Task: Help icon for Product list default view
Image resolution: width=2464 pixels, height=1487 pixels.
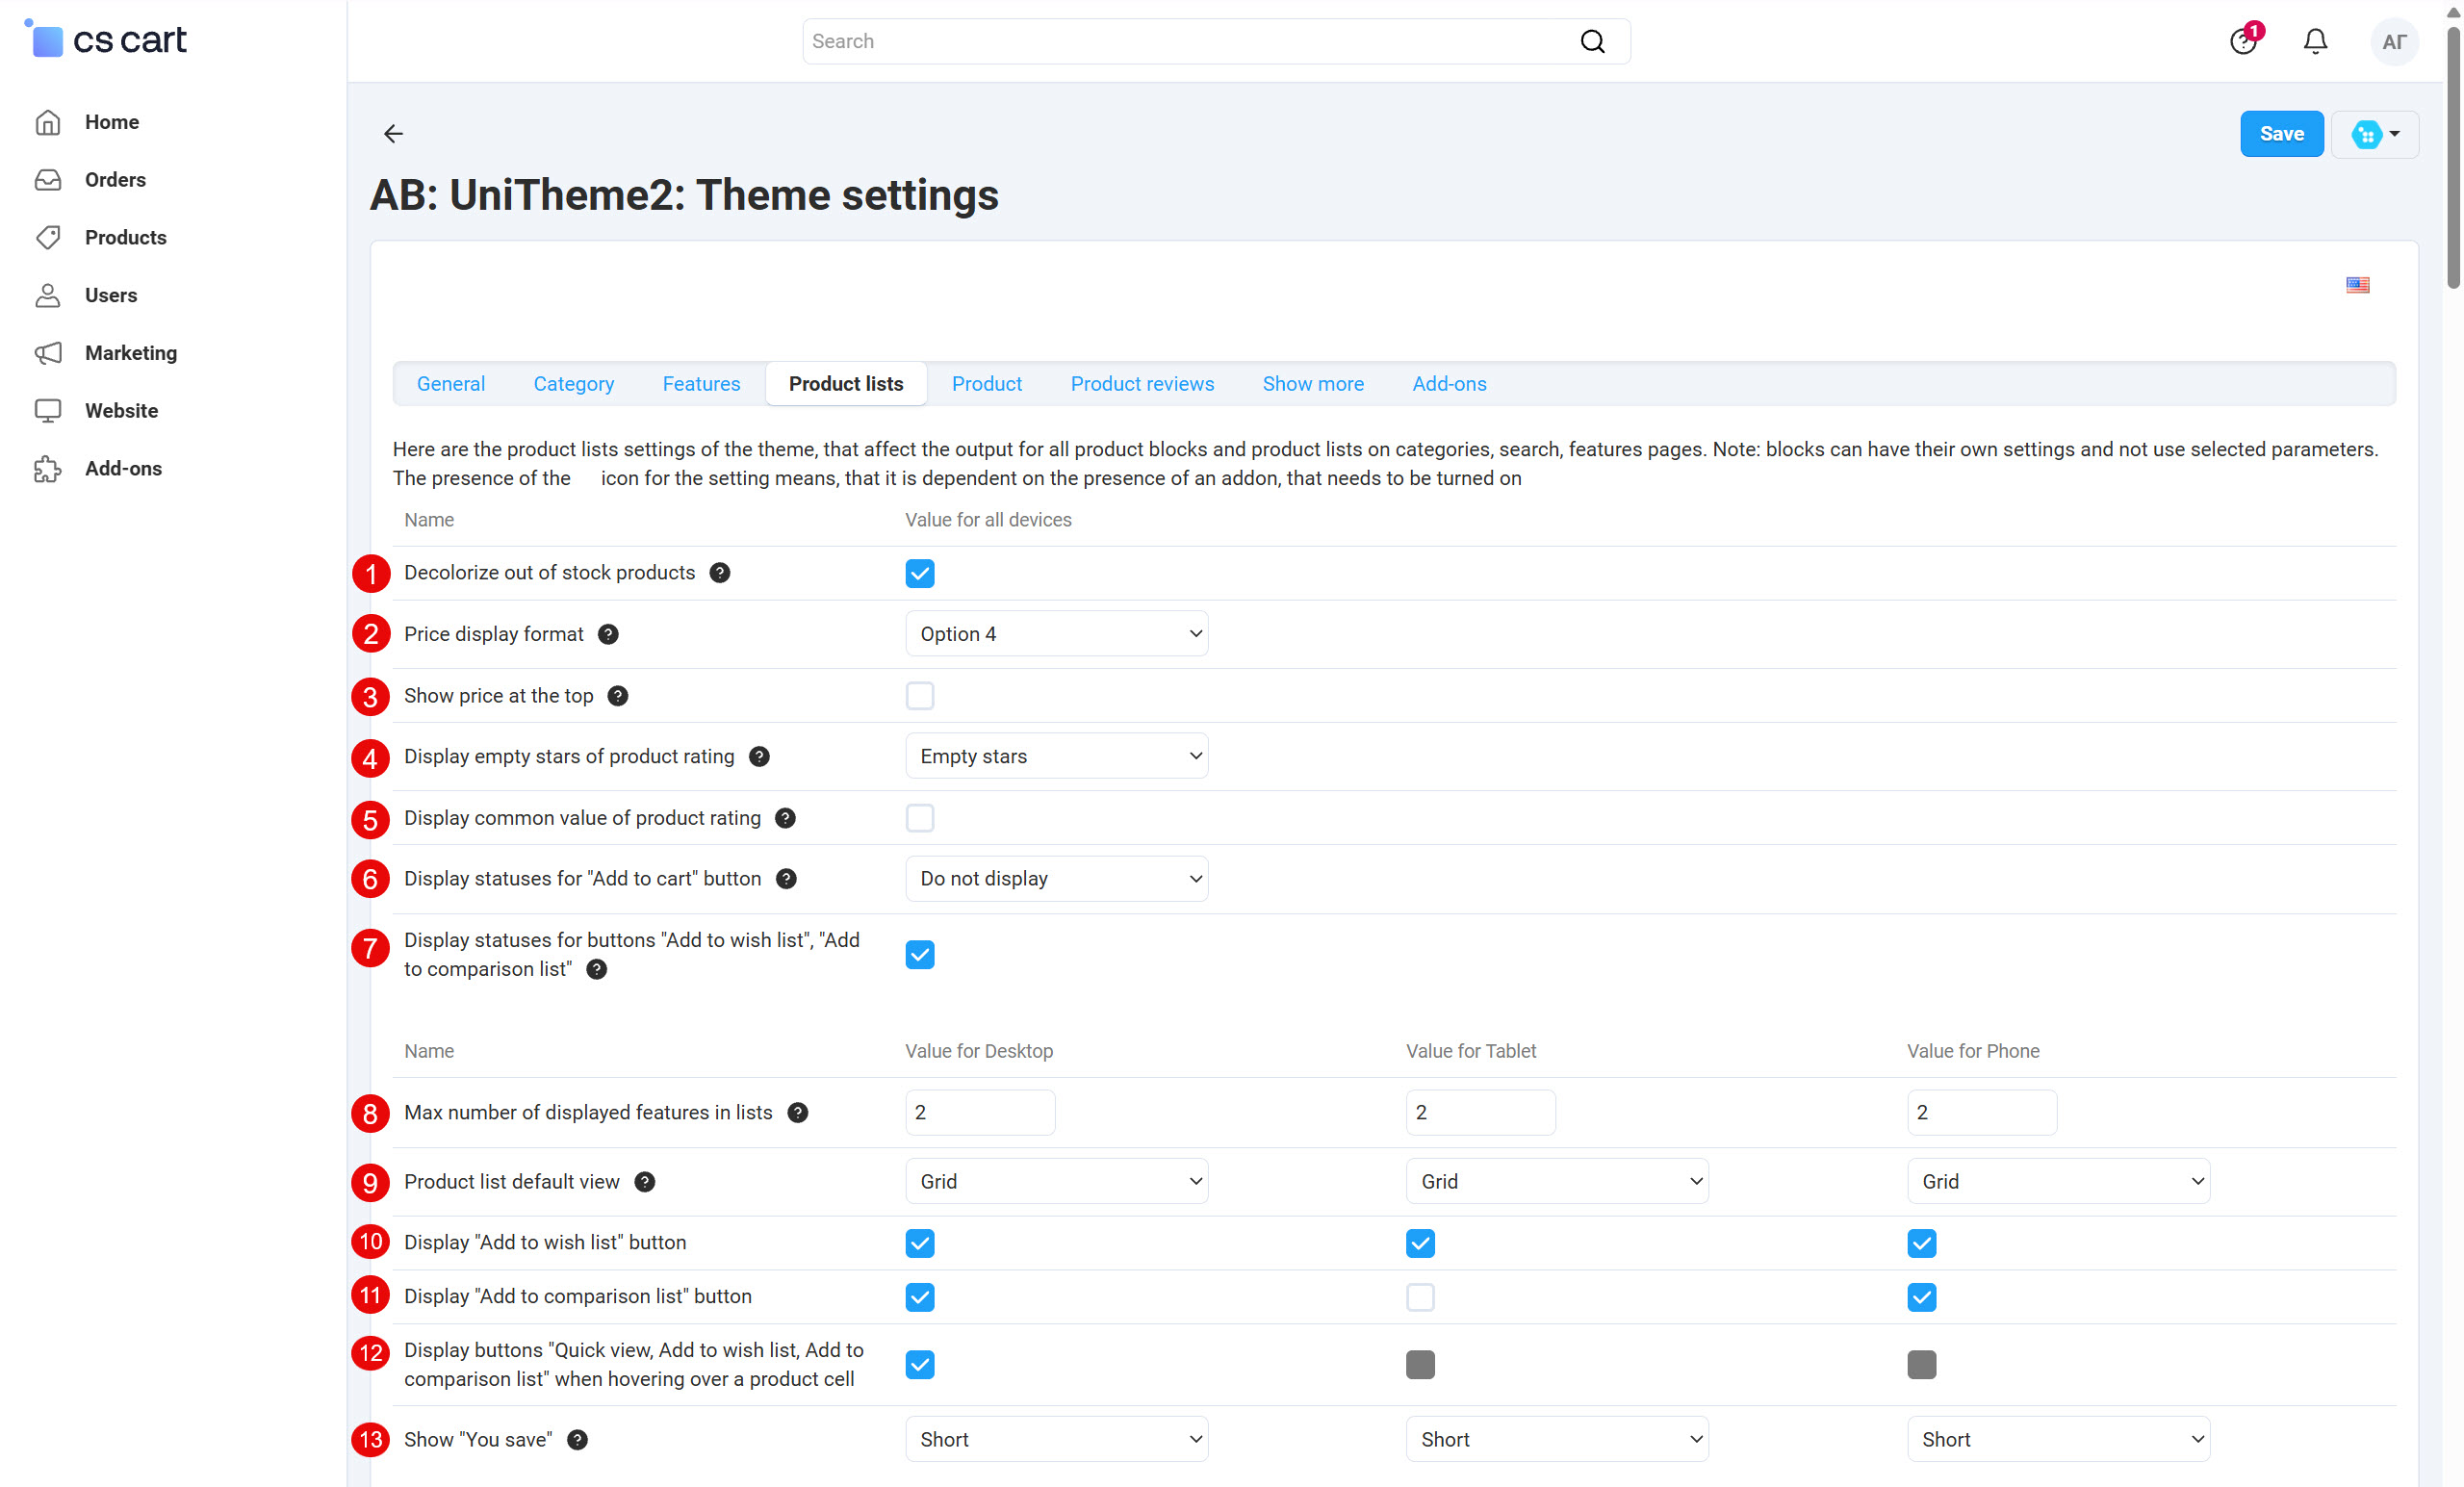Action: (x=645, y=1182)
